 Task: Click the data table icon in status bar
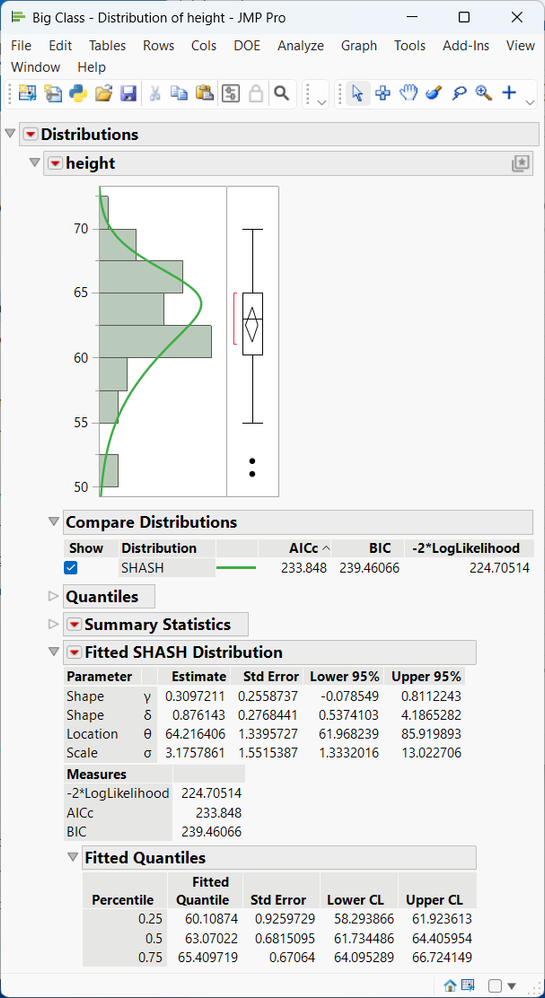pyautogui.click(x=467, y=985)
